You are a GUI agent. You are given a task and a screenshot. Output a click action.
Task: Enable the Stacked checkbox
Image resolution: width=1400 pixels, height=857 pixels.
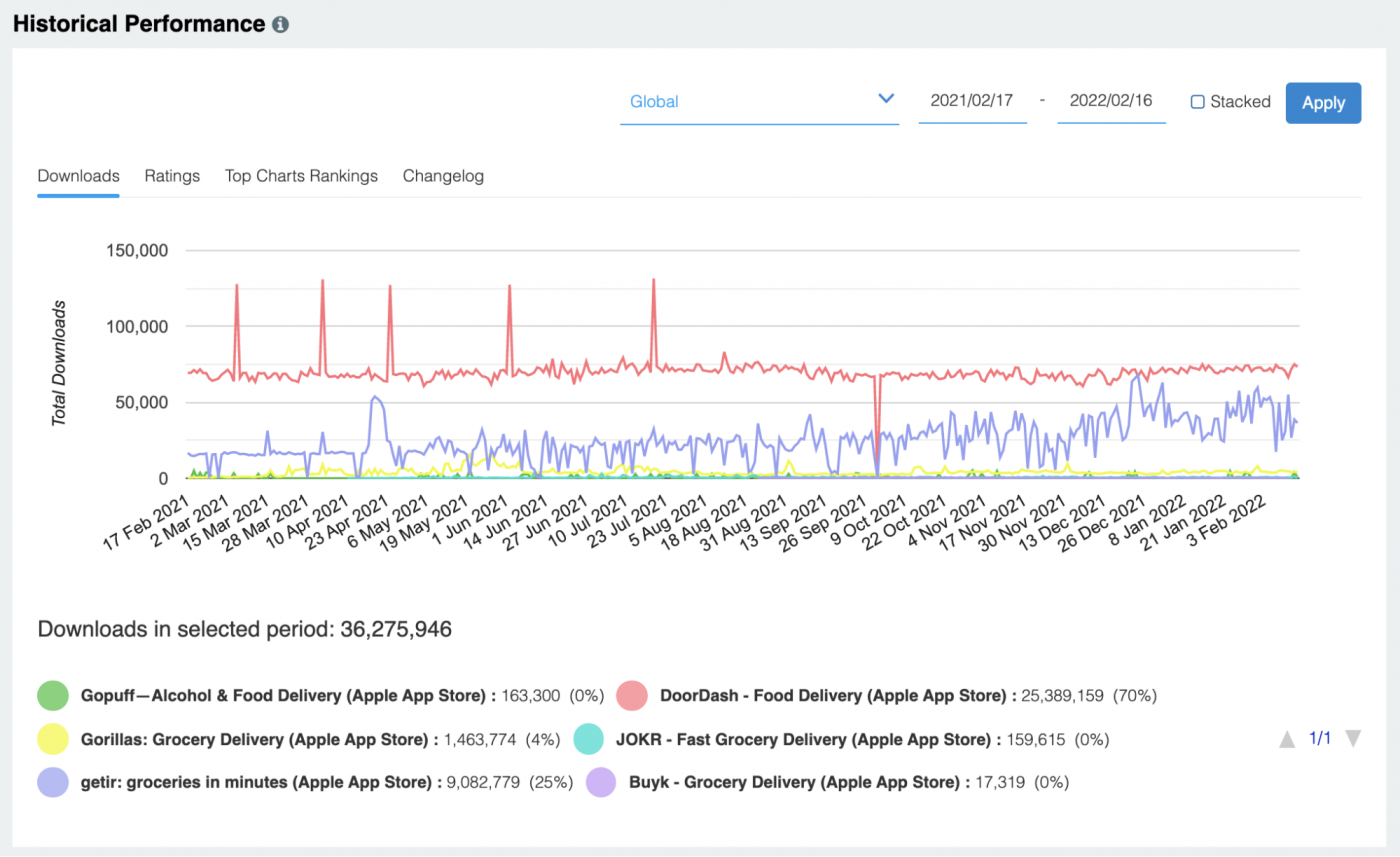pyautogui.click(x=1198, y=102)
